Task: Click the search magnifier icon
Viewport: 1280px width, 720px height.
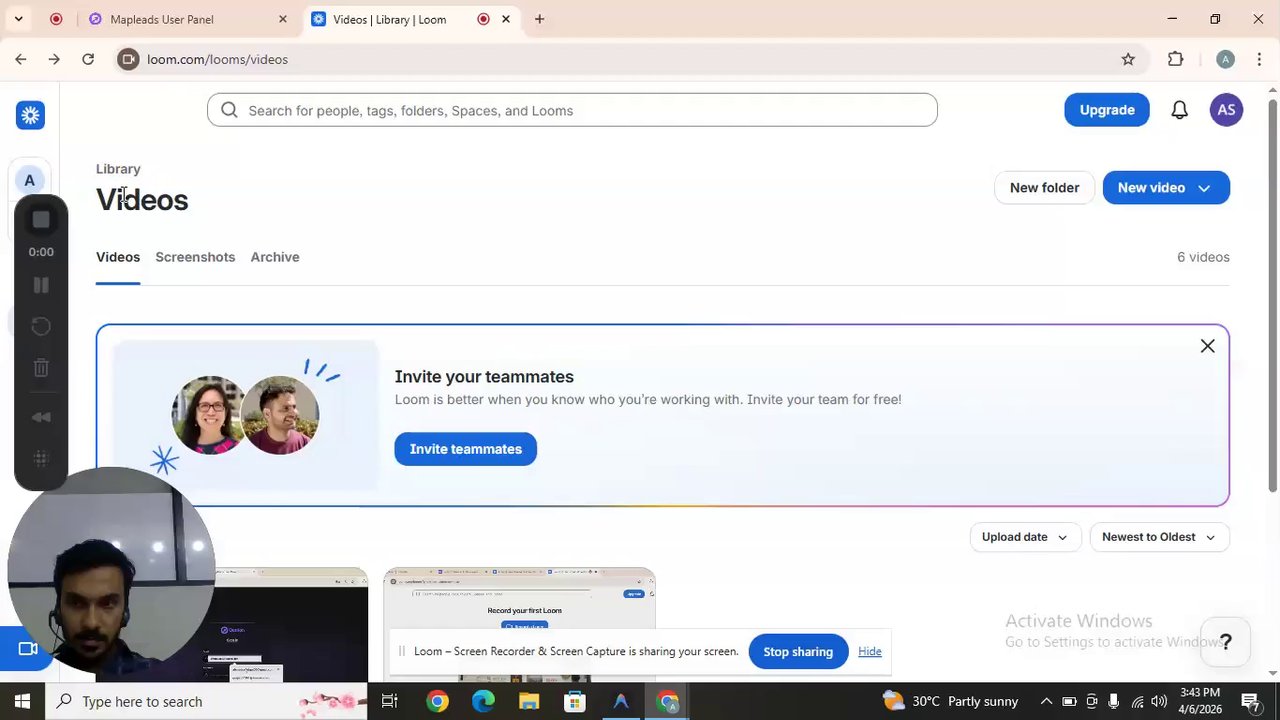Action: click(229, 110)
